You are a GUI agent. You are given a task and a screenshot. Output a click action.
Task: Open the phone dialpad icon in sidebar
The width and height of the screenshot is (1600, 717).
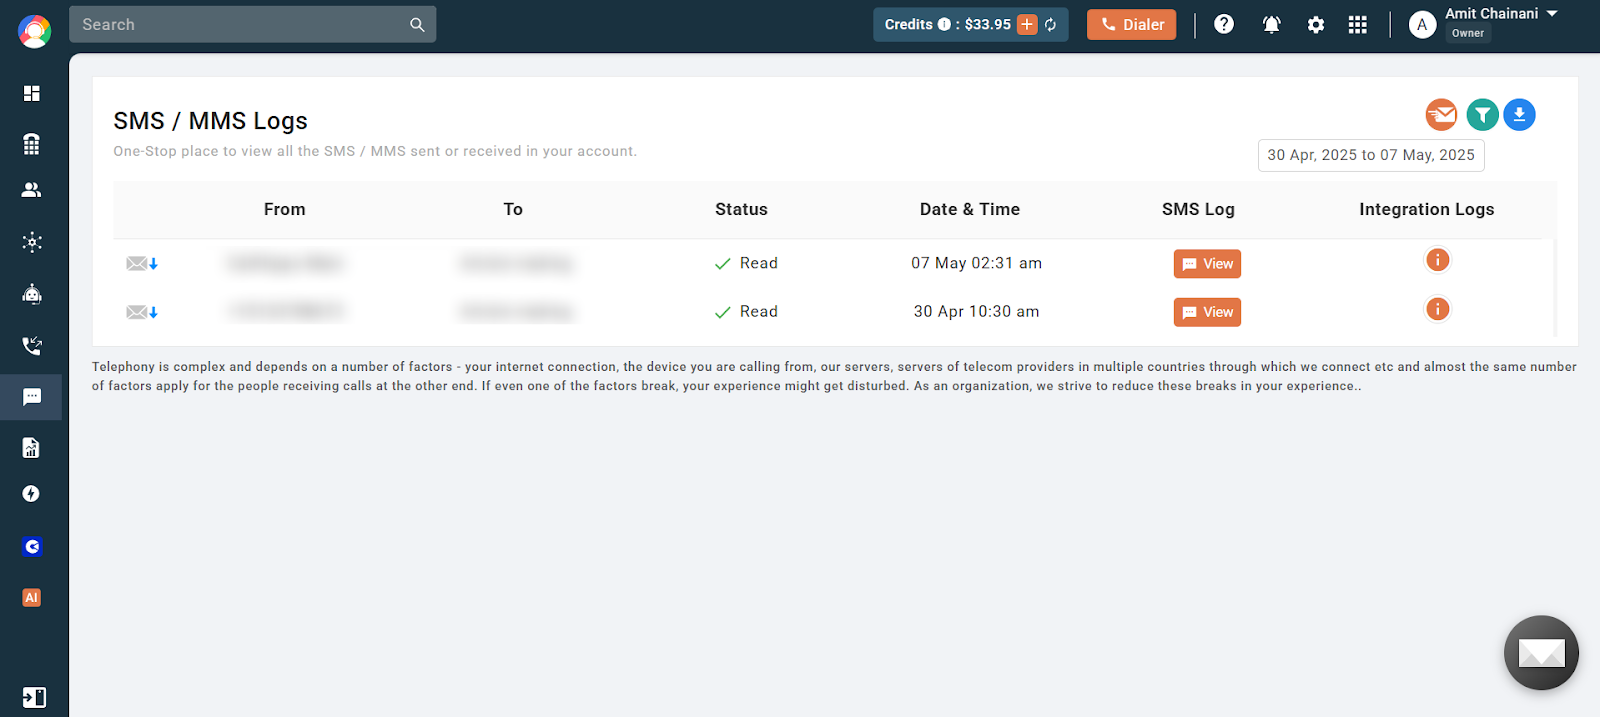pyautogui.click(x=32, y=144)
